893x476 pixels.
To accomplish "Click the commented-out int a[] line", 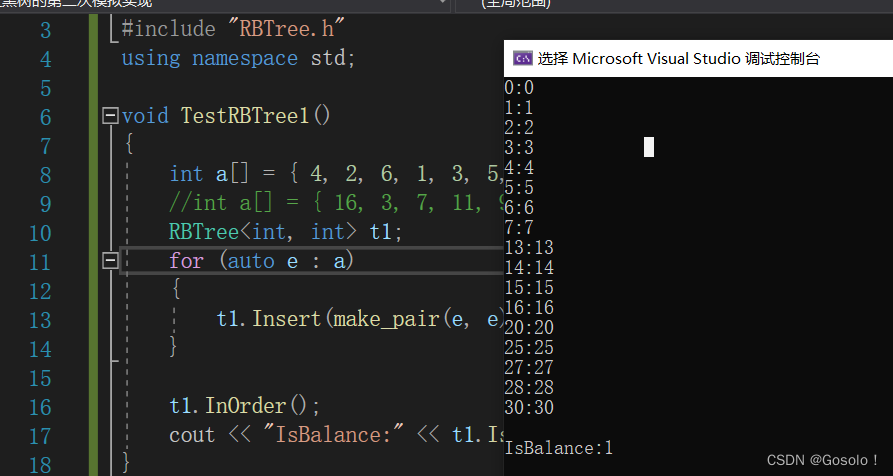I will (335, 203).
